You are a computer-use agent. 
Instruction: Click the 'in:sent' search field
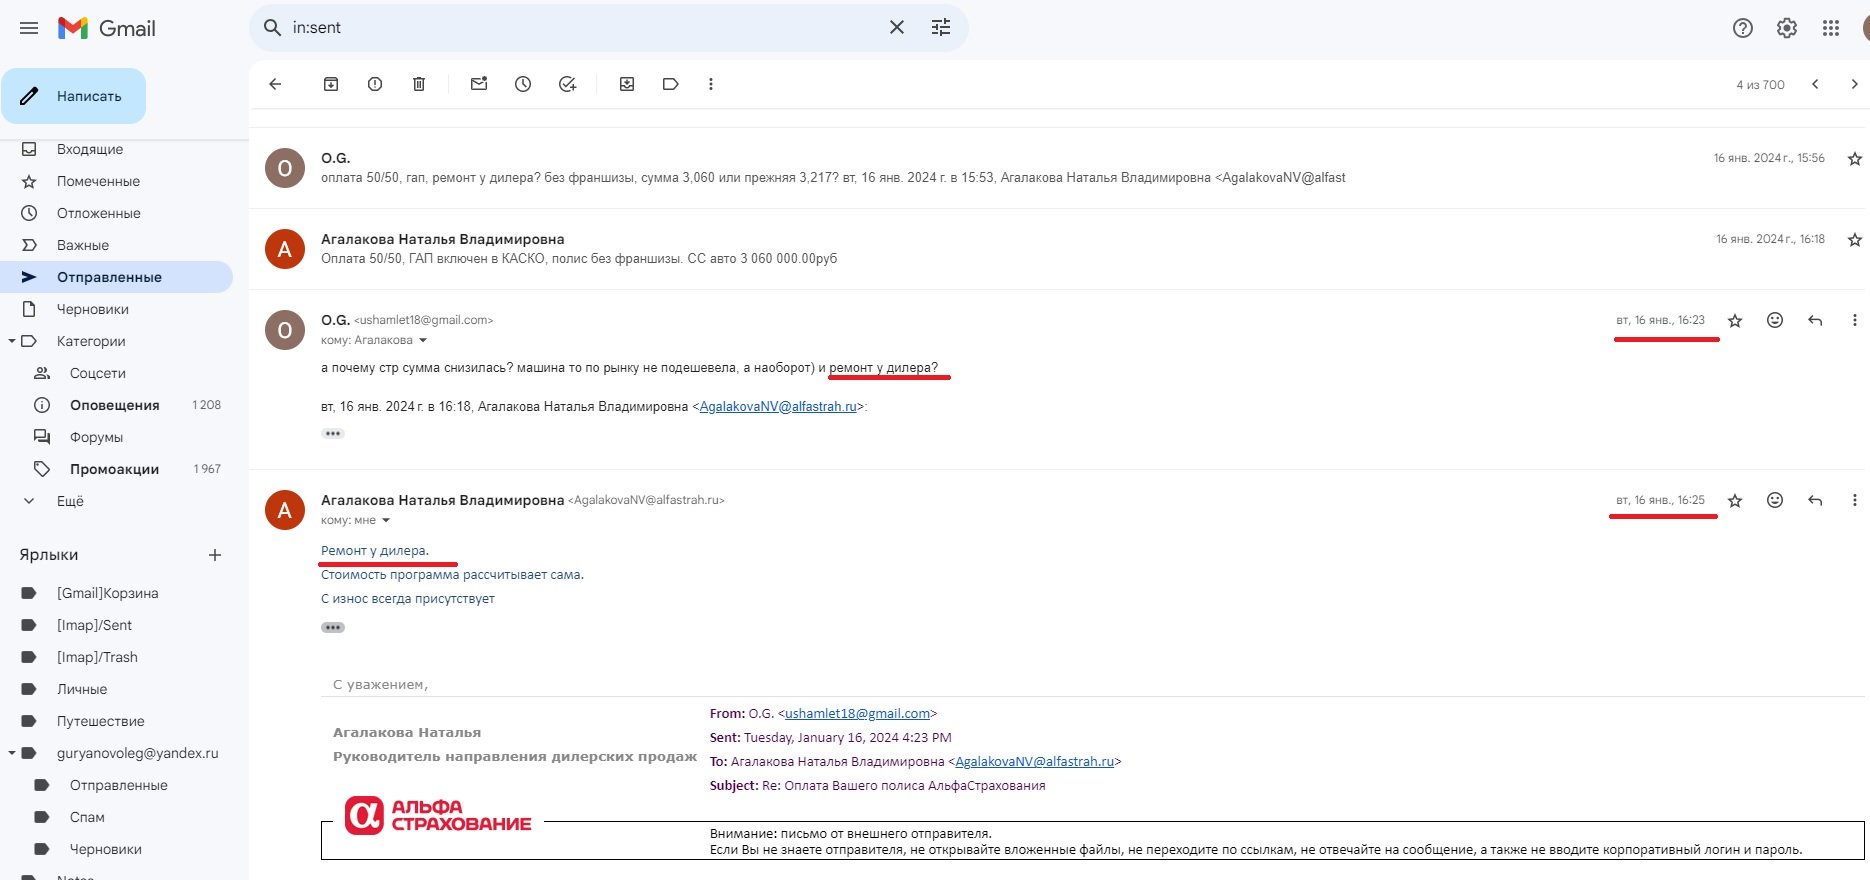point(580,28)
